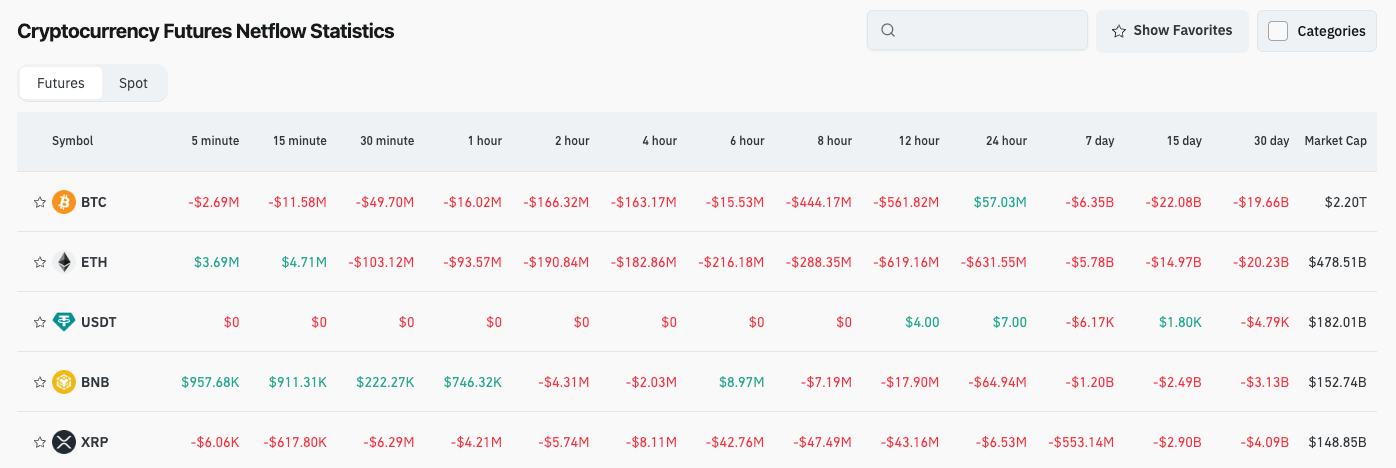Star the ETH row as favorite
Screen dimensions: 1396x468
40,262
